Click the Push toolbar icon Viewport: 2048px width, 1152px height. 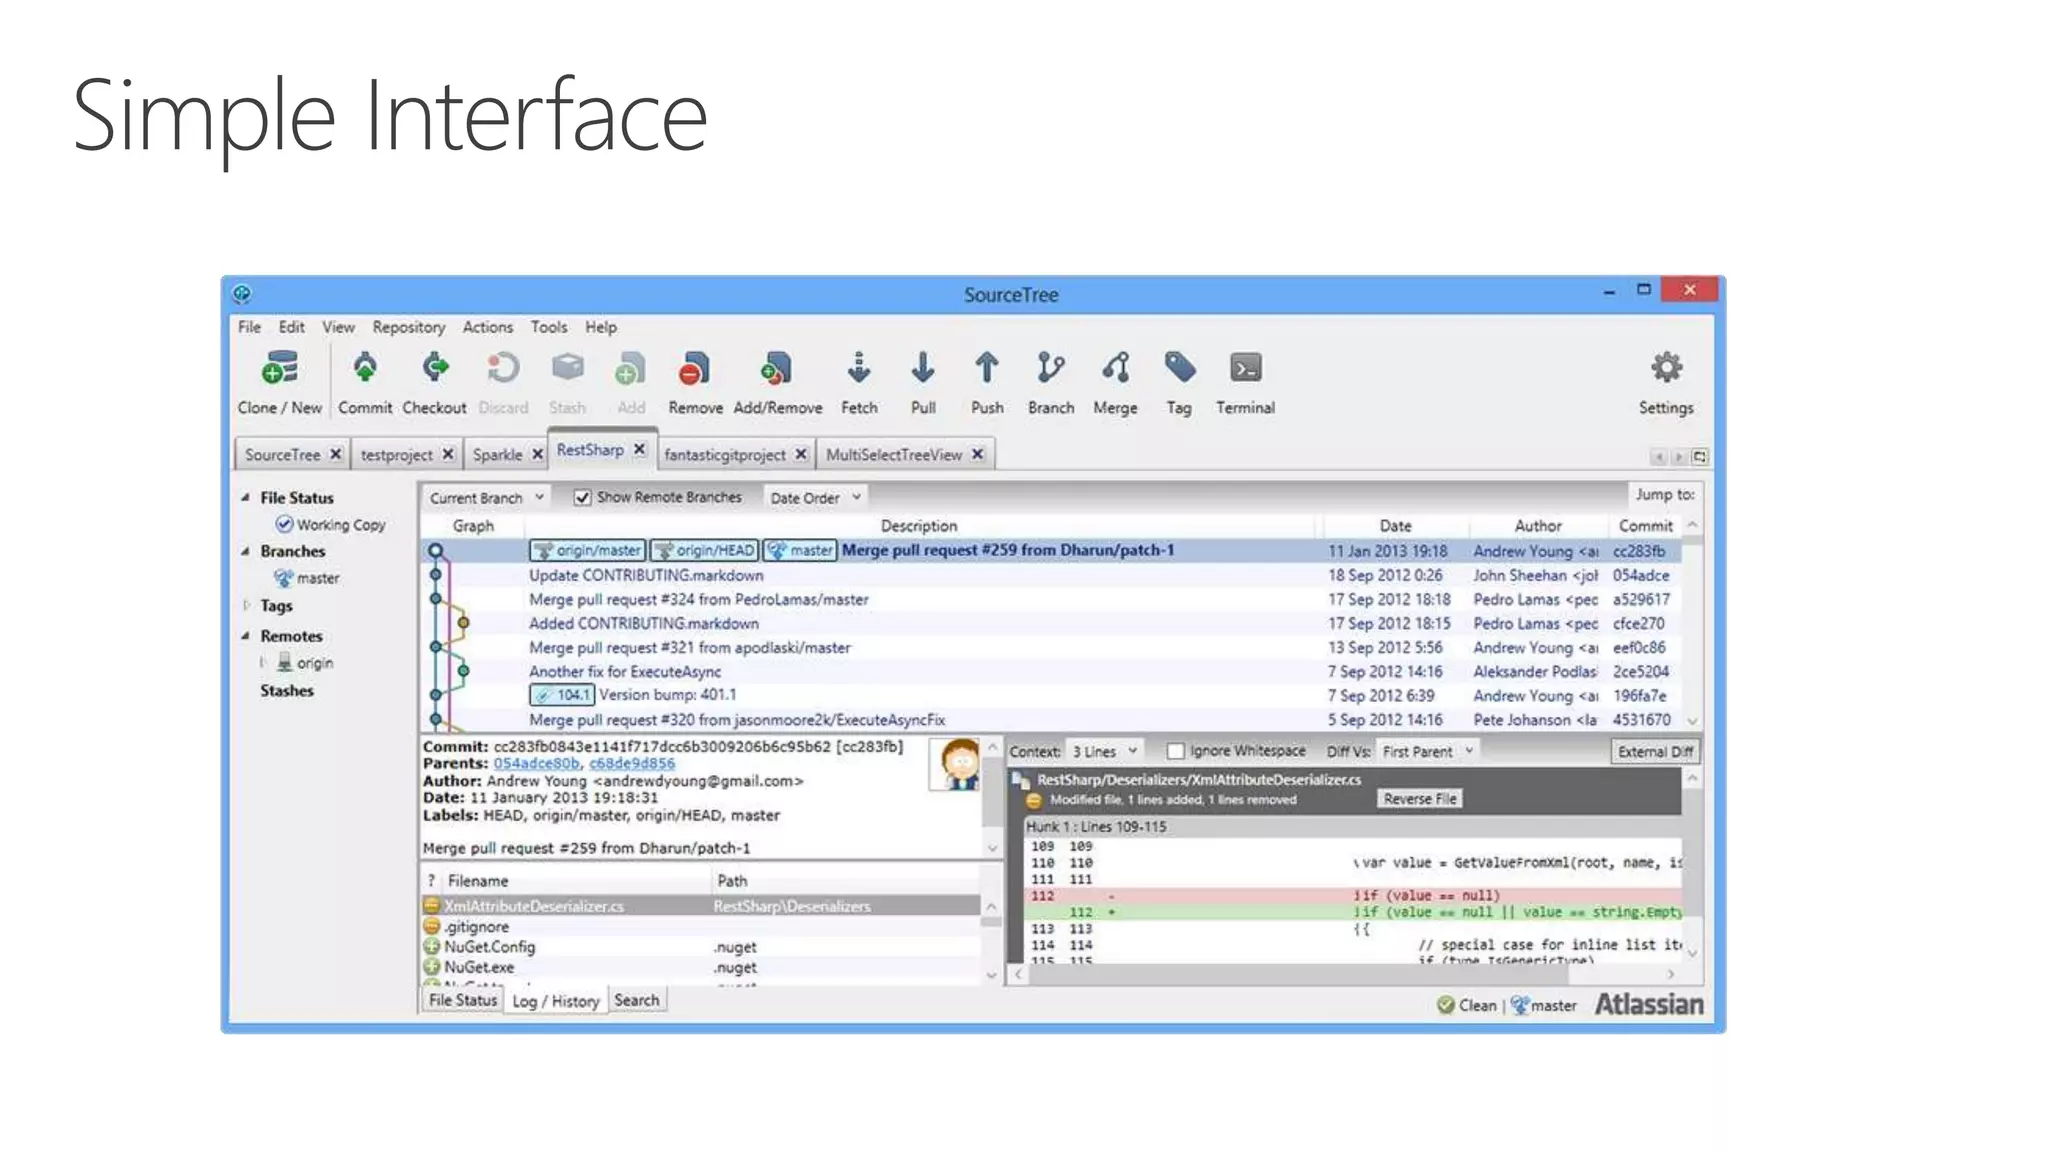(x=987, y=369)
